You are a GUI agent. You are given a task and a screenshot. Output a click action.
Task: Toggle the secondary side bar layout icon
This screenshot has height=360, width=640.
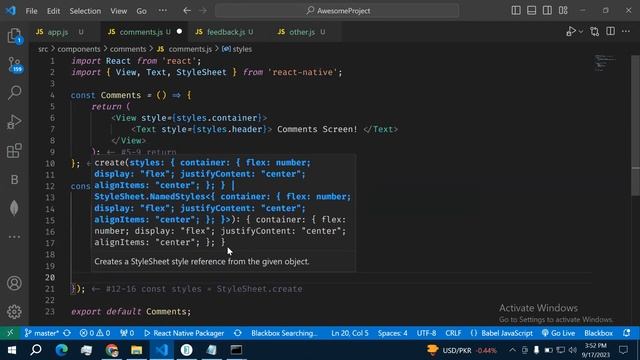point(547,11)
